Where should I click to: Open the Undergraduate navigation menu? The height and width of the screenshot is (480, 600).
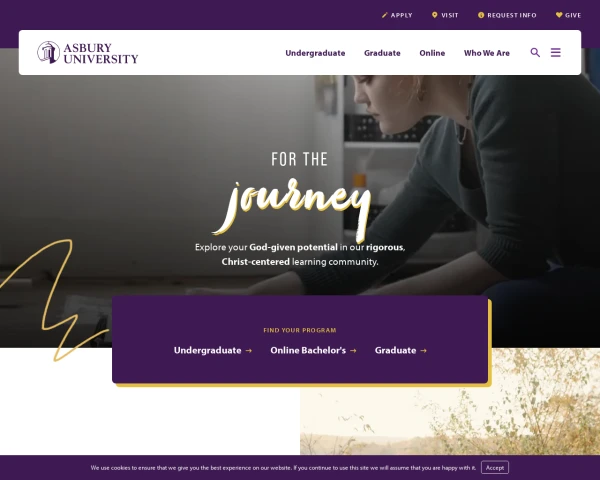pos(315,53)
